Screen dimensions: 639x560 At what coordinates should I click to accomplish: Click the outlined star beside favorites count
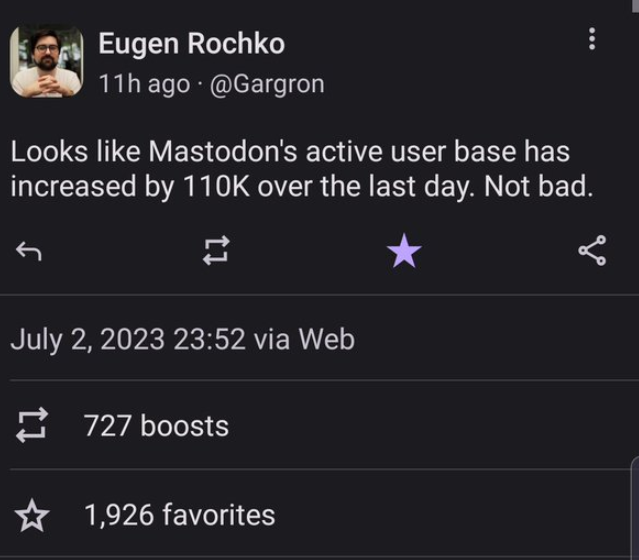[x=32, y=516]
